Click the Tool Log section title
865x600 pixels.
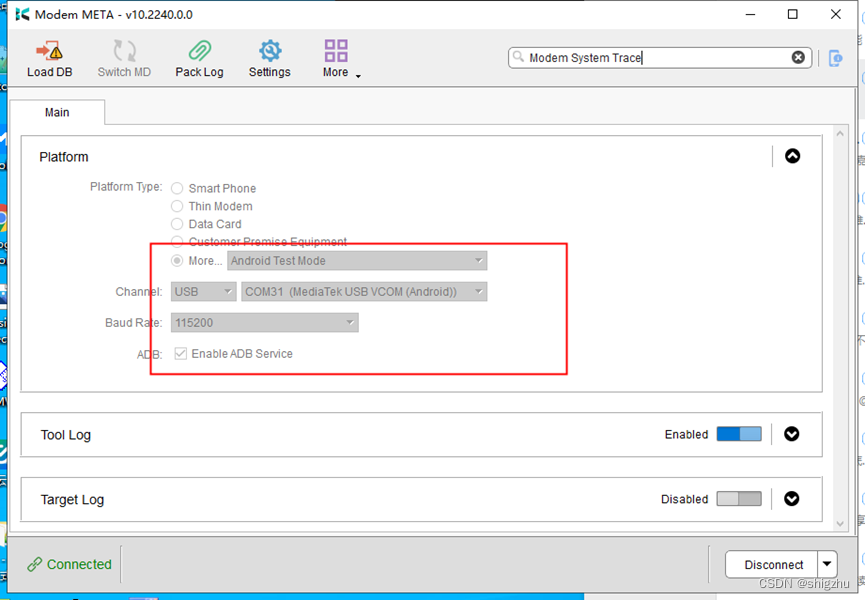(66, 435)
